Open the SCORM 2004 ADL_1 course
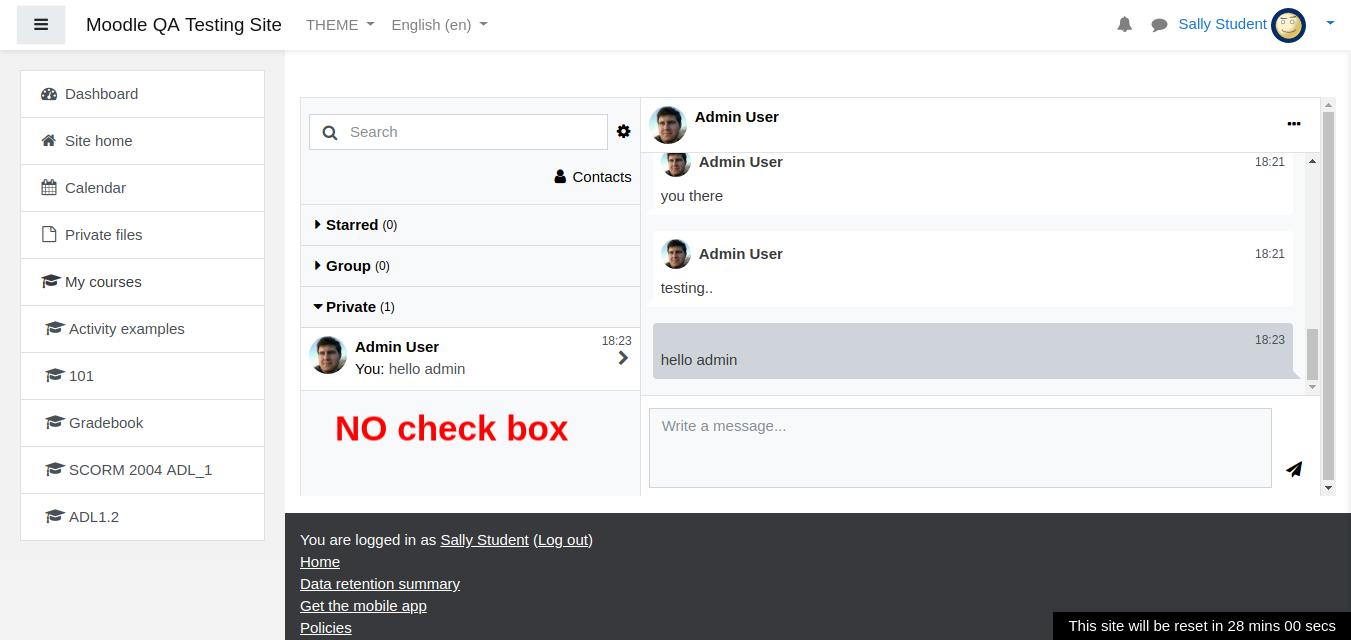The width and height of the screenshot is (1351, 640). (x=142, y=470)
